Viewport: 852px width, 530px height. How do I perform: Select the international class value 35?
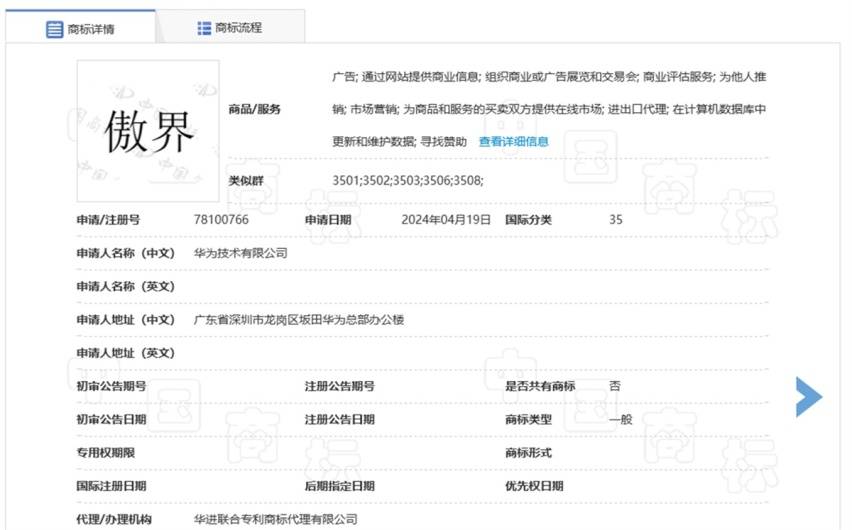point(616,220)
